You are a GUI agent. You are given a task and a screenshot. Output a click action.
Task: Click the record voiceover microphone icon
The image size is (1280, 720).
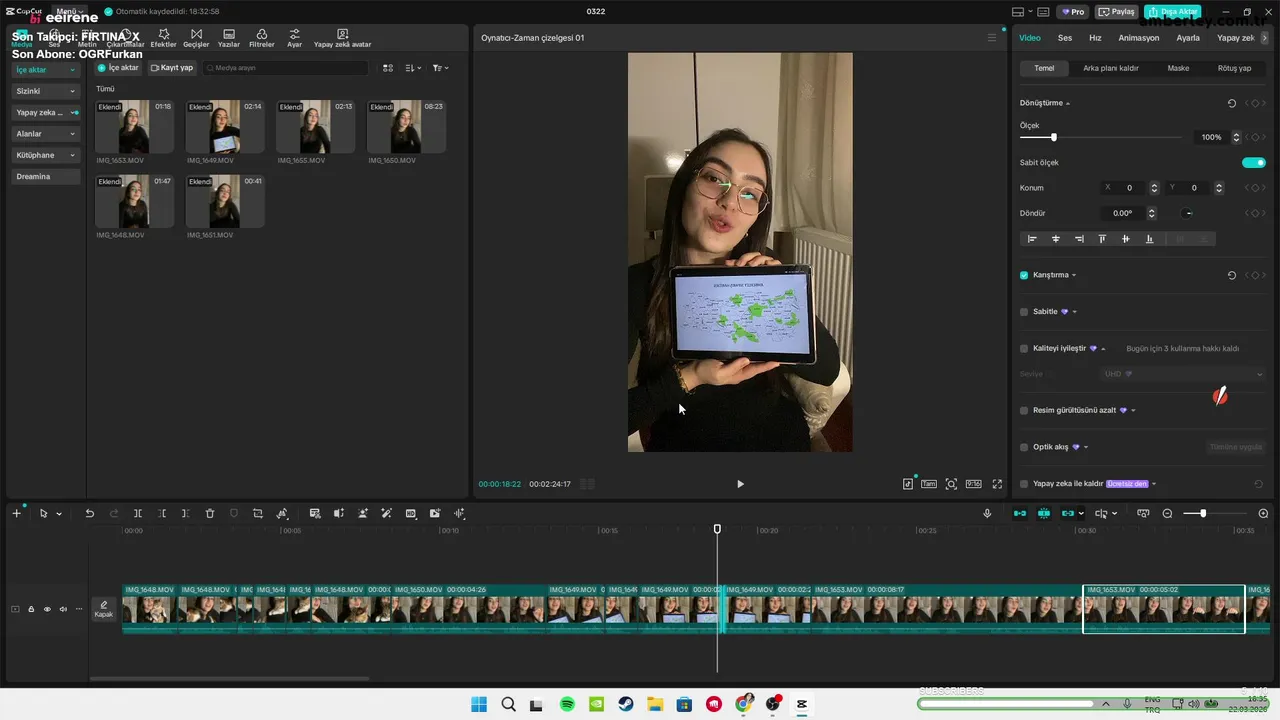(x=987, y=513)
